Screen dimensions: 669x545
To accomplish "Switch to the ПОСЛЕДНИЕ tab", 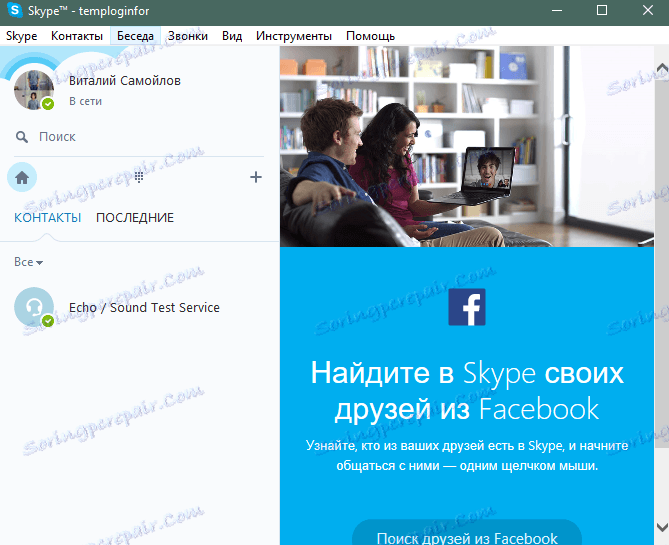I will click(x=135, y=218).
